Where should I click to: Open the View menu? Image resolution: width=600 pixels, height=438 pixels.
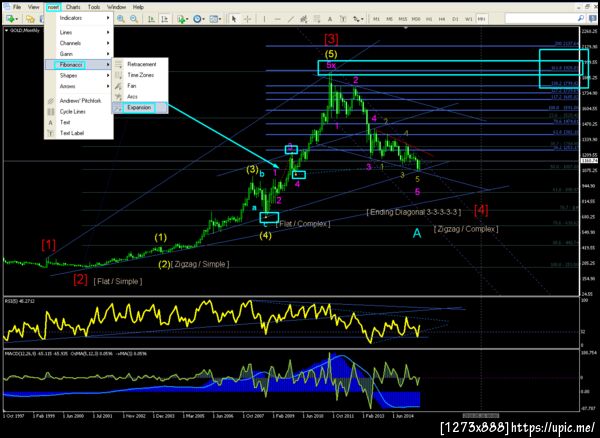[34, 7]
